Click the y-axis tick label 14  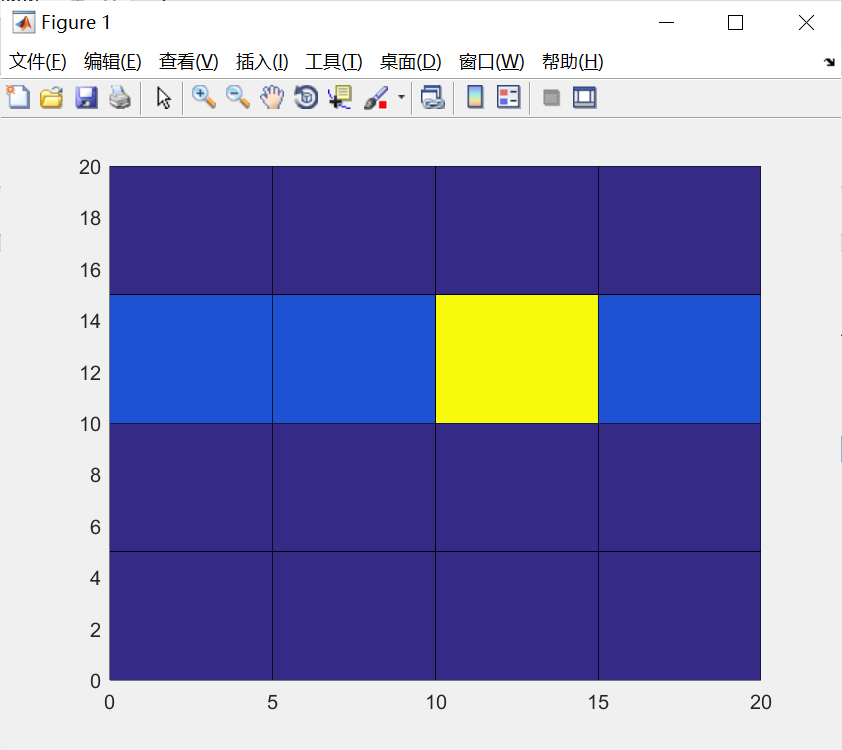click(x=90, y=321)
